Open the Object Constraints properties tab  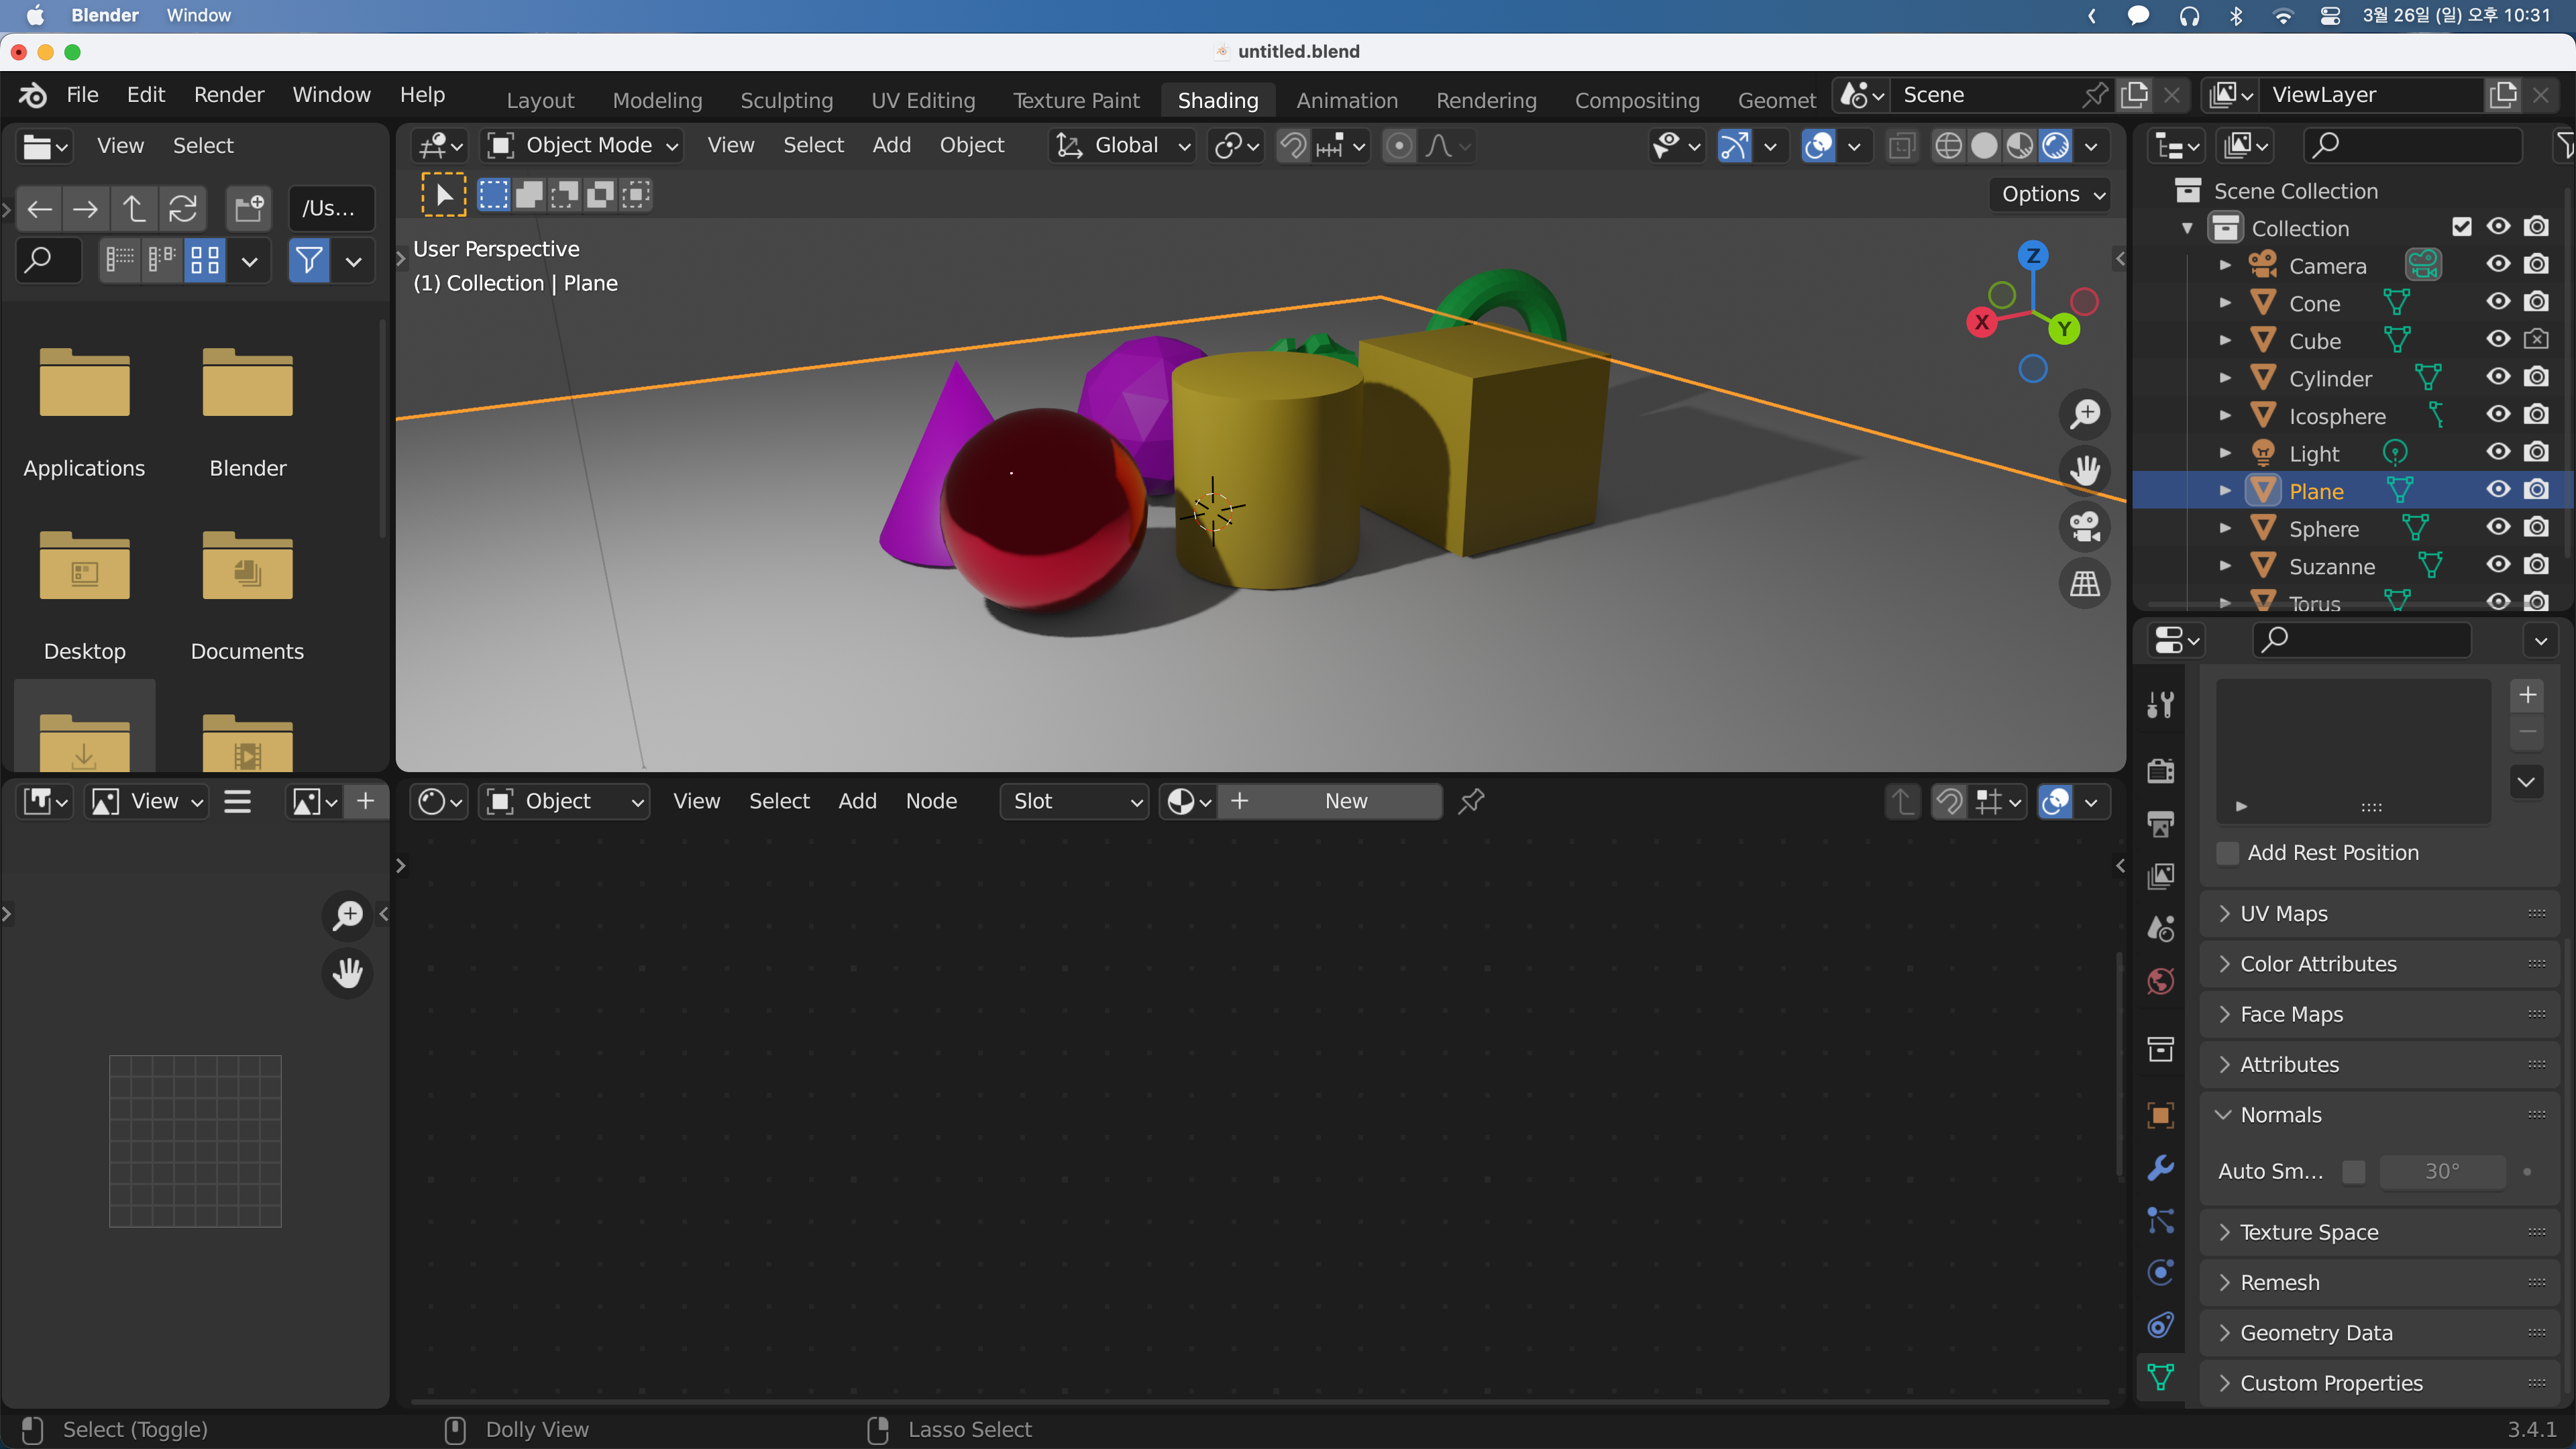[2160, 1325]
